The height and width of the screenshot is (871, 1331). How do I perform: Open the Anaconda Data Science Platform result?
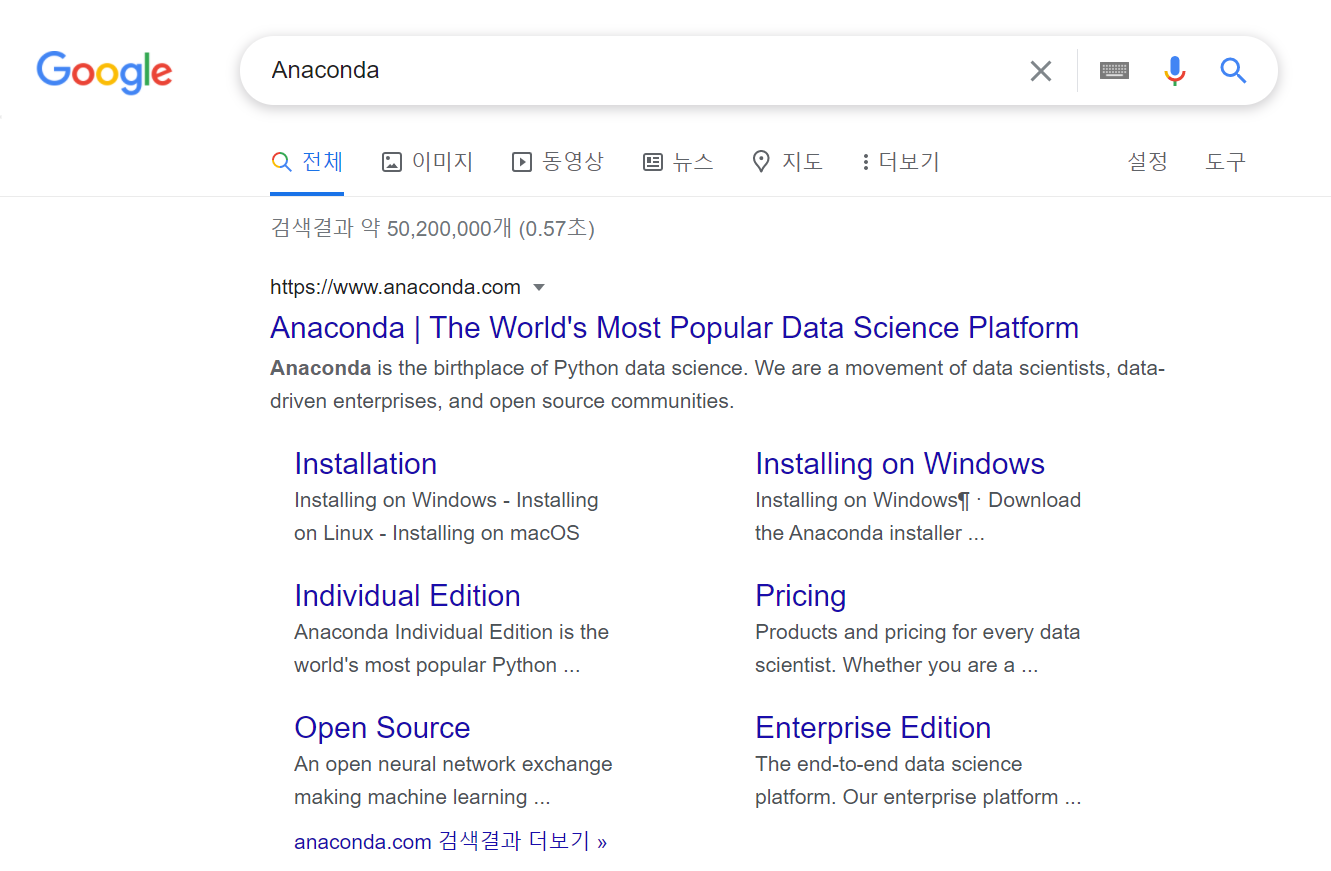coord(674,328)
